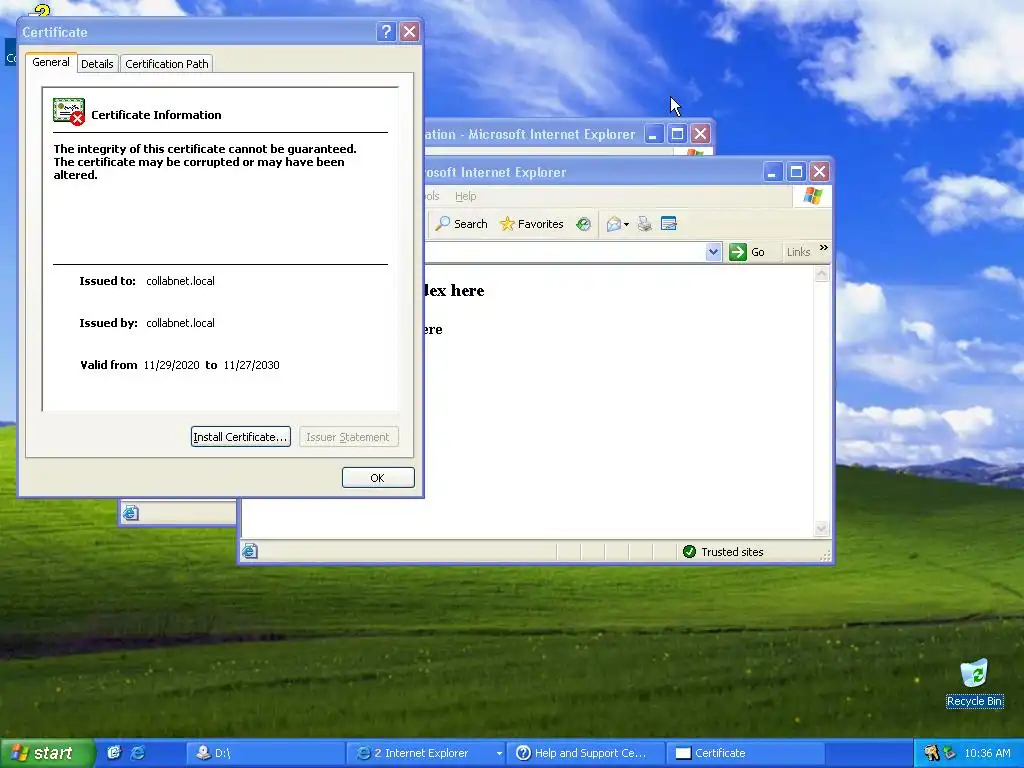Viewport: 1024px width, 768px height.
Task: Click the safely remove hardware tray icon
Action: [x=950, y=752]
